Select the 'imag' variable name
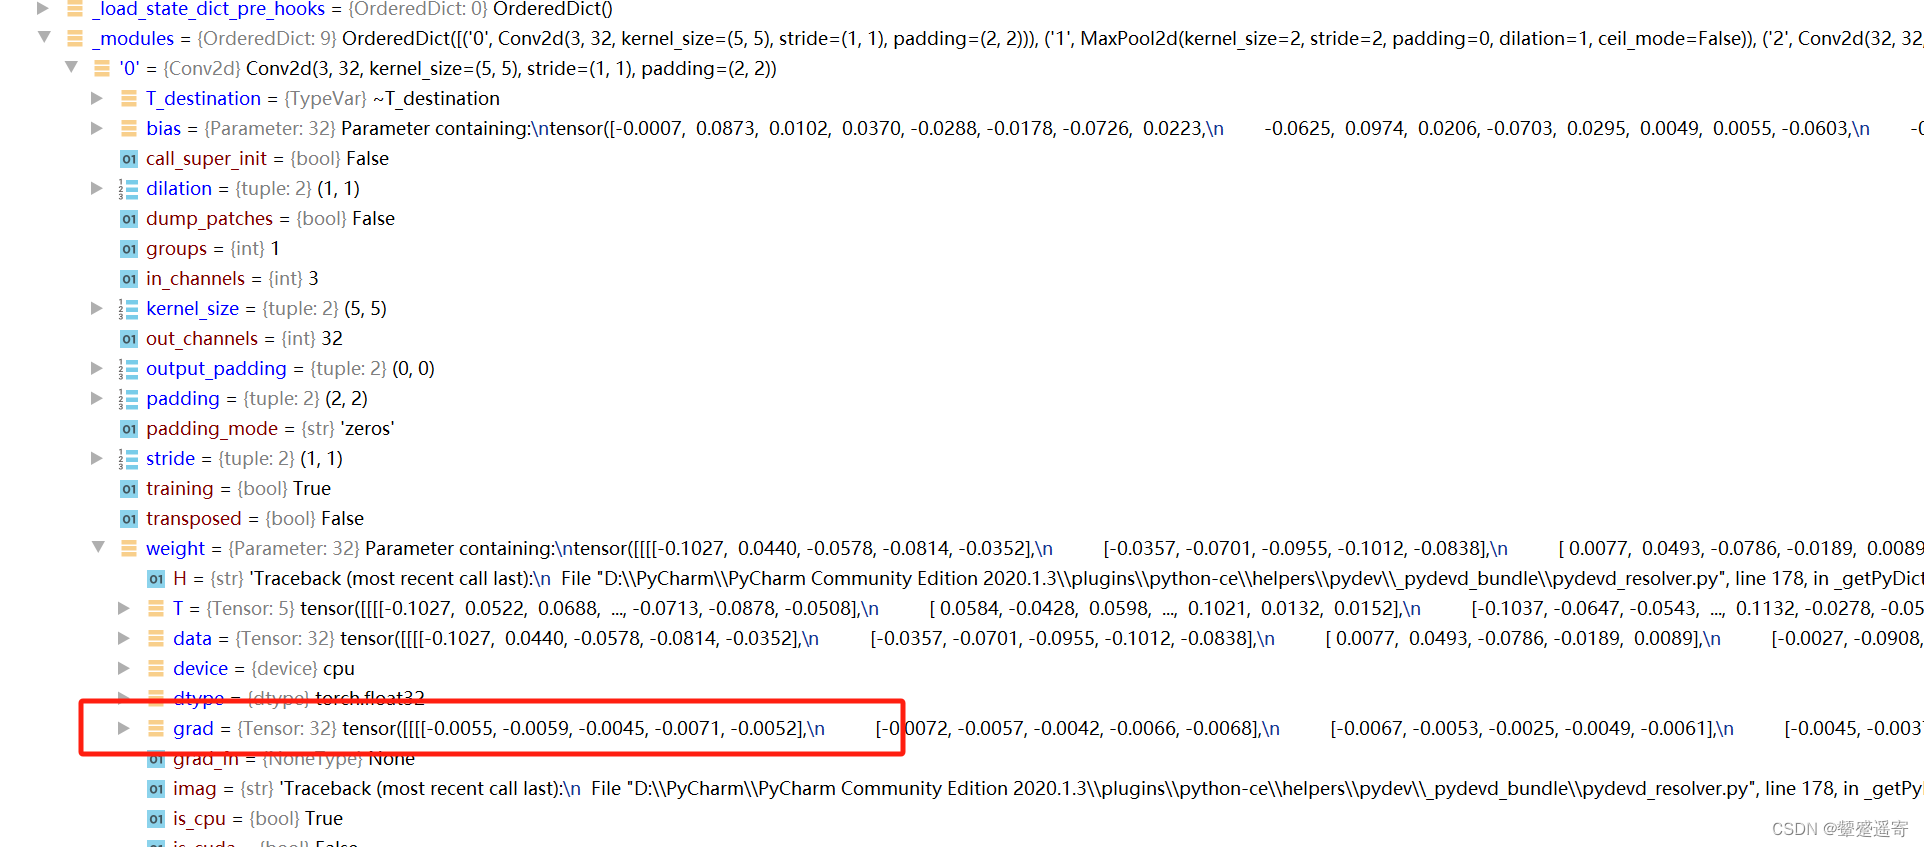Image resolution: width=1924 pixels, height=847 pixels. (x=194, y=788)
